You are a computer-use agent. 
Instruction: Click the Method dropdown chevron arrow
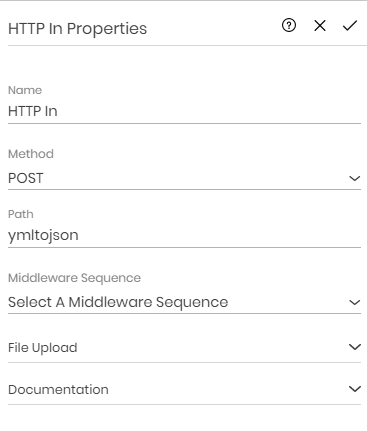tap(354, 178)
